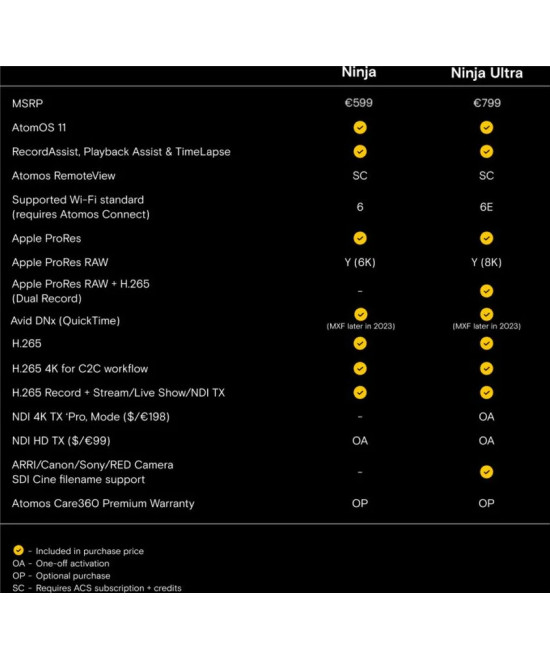Click the €799 Ninja Ultra price
This screenshot has width=550, height=660.
[487, 103]
